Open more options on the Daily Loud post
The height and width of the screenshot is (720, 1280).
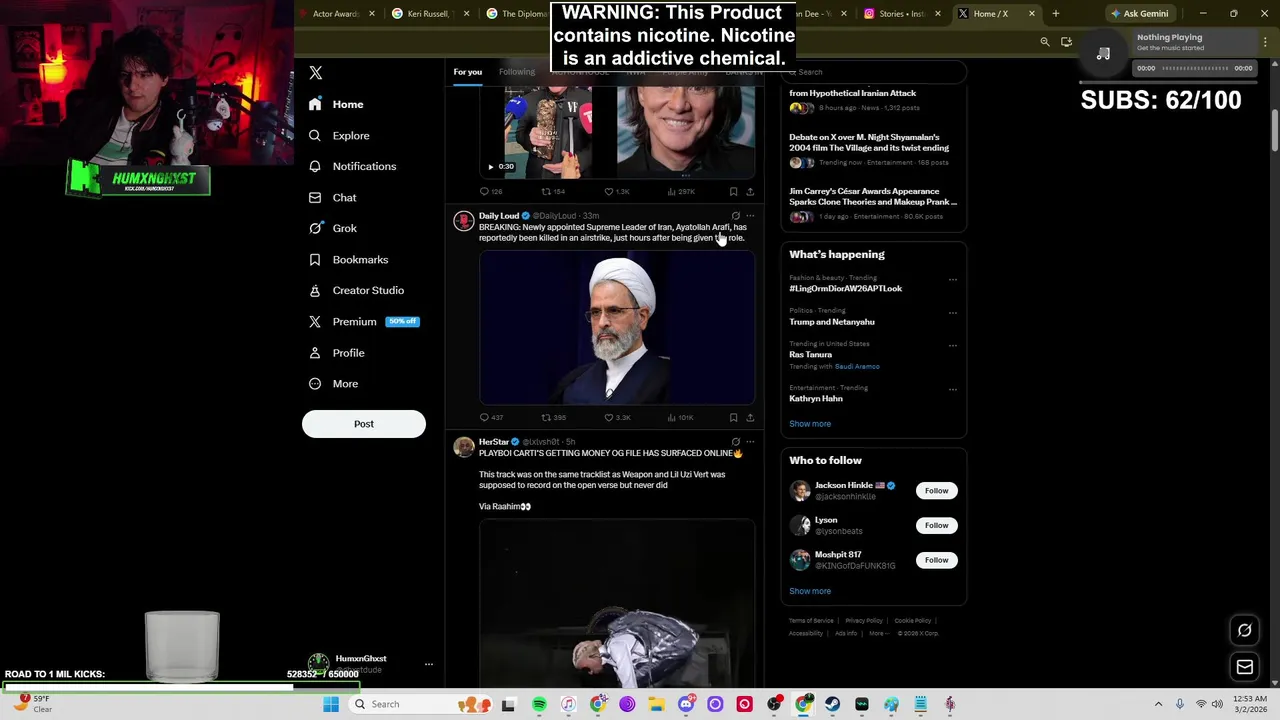(750, 216)
